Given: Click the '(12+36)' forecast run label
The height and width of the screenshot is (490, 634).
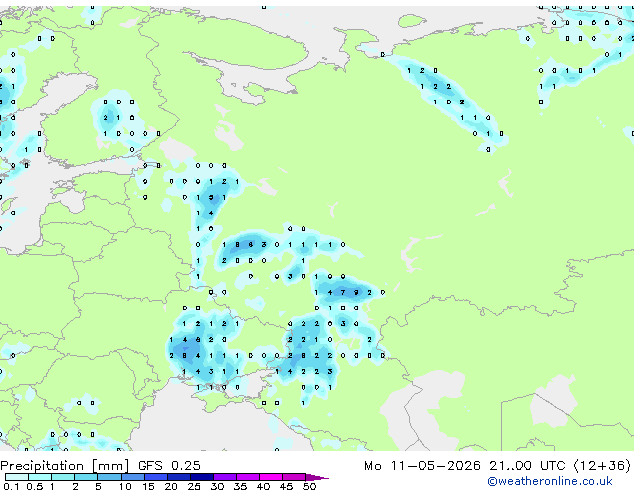Looking at the screenshot, I should tap(602, 466).
